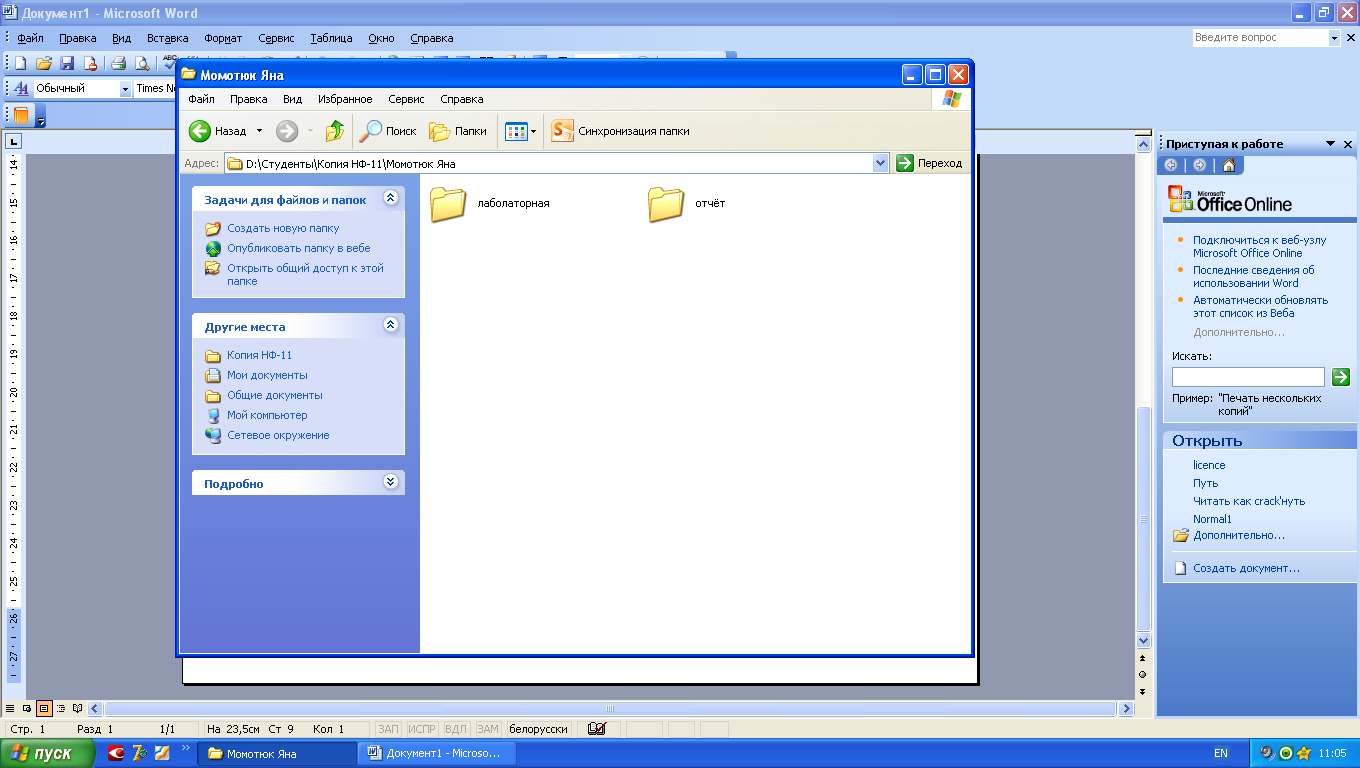Click Explorer's green Up folder icon
This screenshot has width=1360, height=768.
coord(334,131)
